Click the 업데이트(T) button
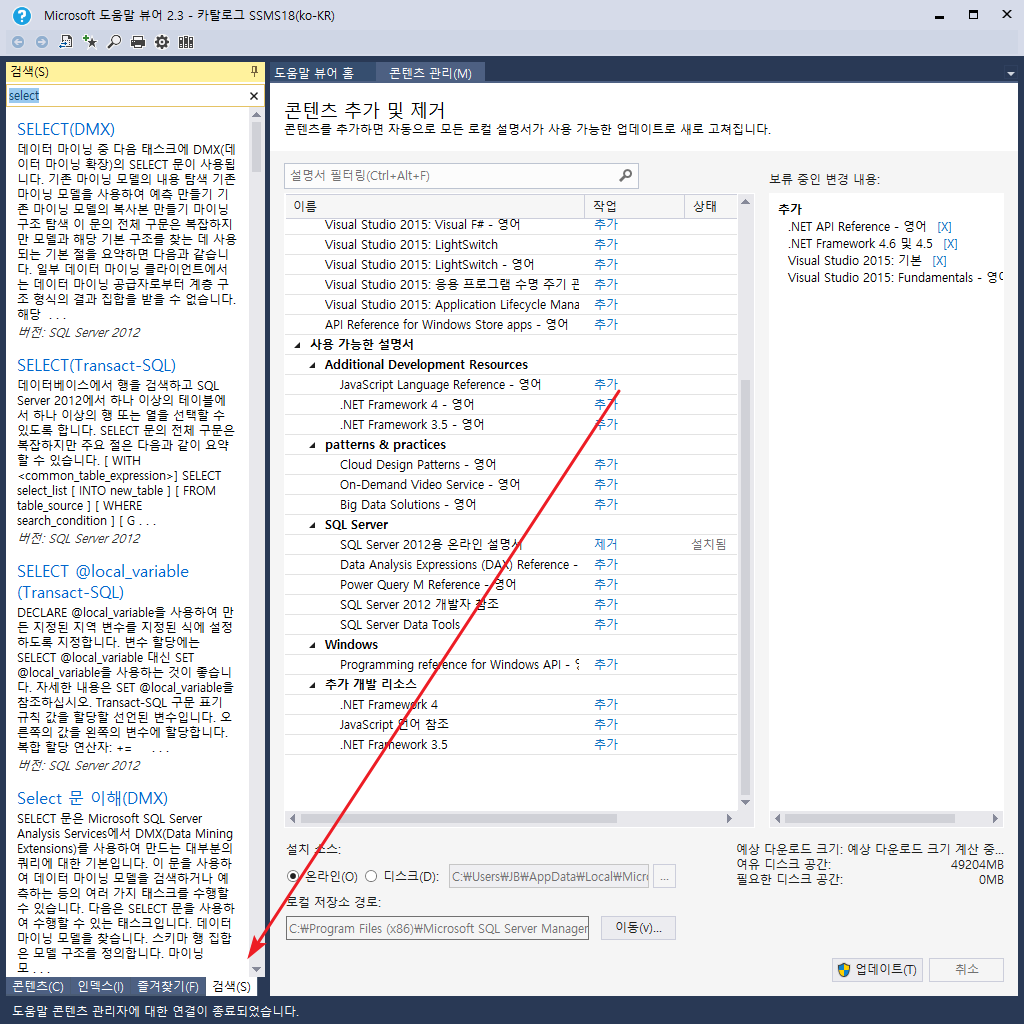1024x1024 pixels. [878, 970]
